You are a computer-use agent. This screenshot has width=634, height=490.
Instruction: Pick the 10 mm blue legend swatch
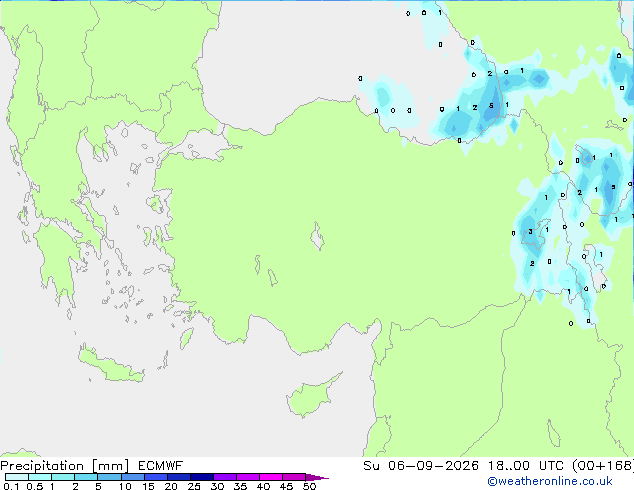(133, 477)
